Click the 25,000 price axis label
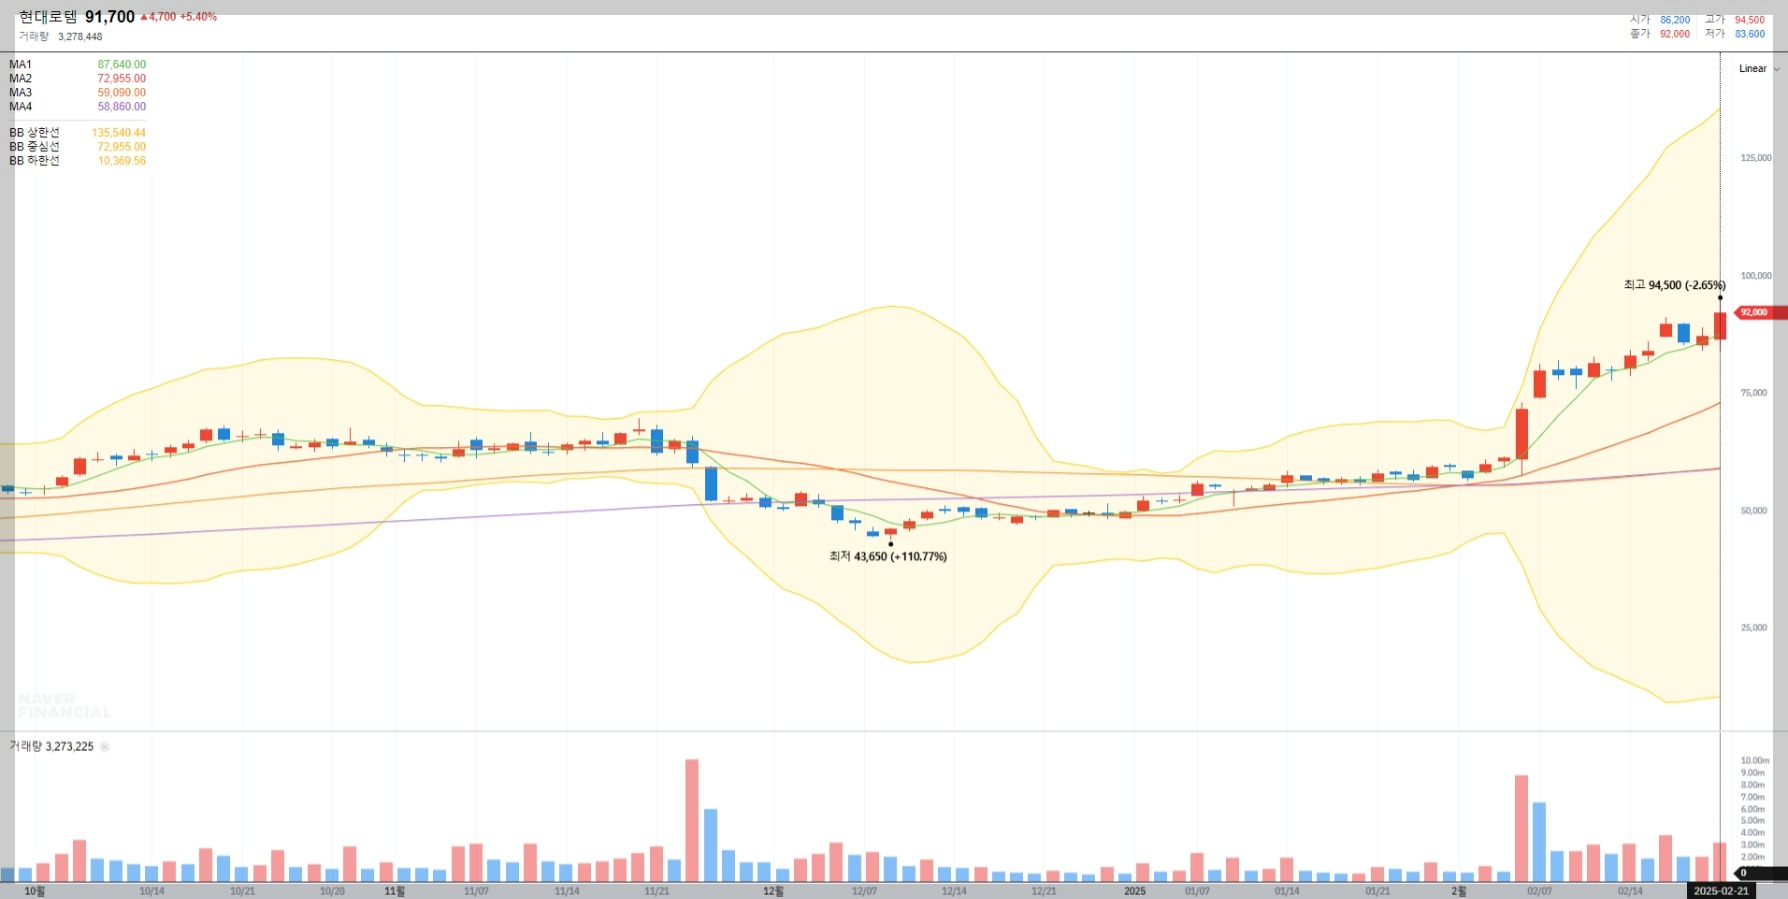1788x899 pixels. coord(1754,628)
